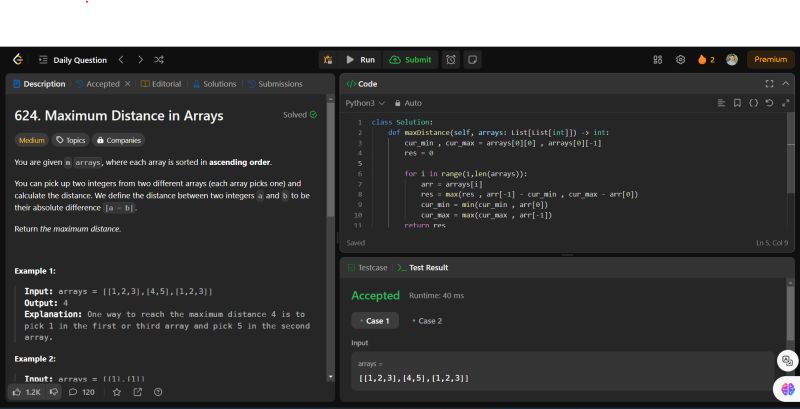Open the AI brain assistant button
800x409 pixels.
[x=787, y=390]
